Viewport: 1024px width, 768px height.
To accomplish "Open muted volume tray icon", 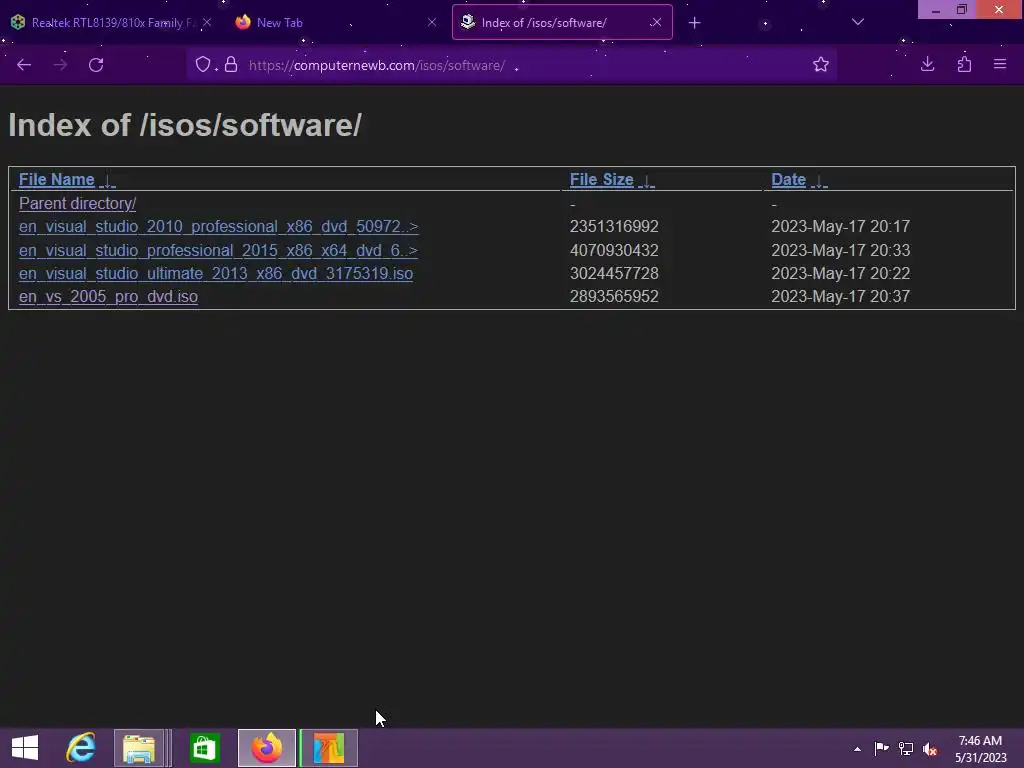I will click(x=930, y=748).
